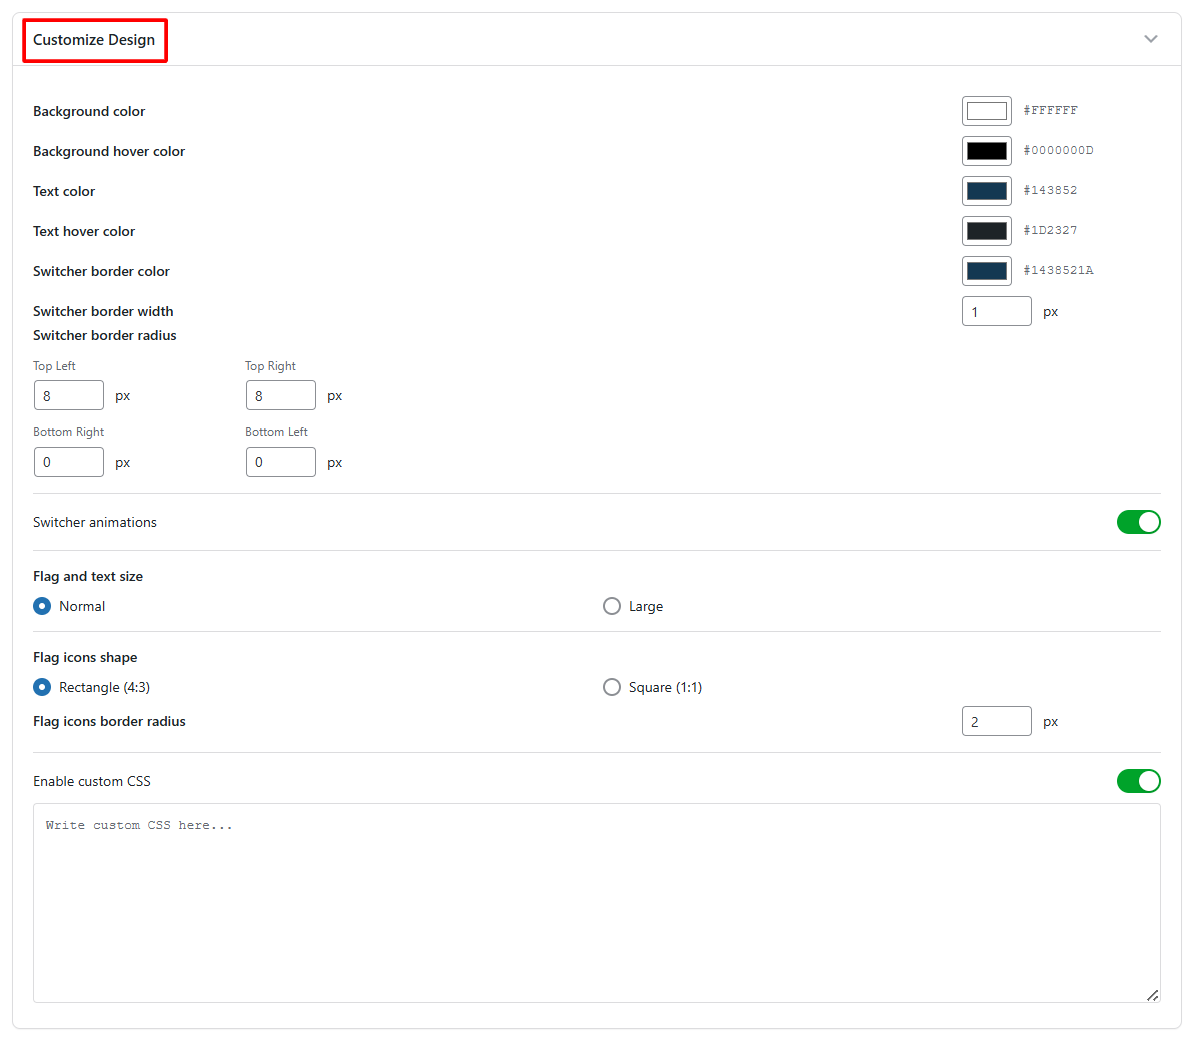
Task: Open the Background hover color swatch
Action: pyautogui.click(x=986, y=151)
